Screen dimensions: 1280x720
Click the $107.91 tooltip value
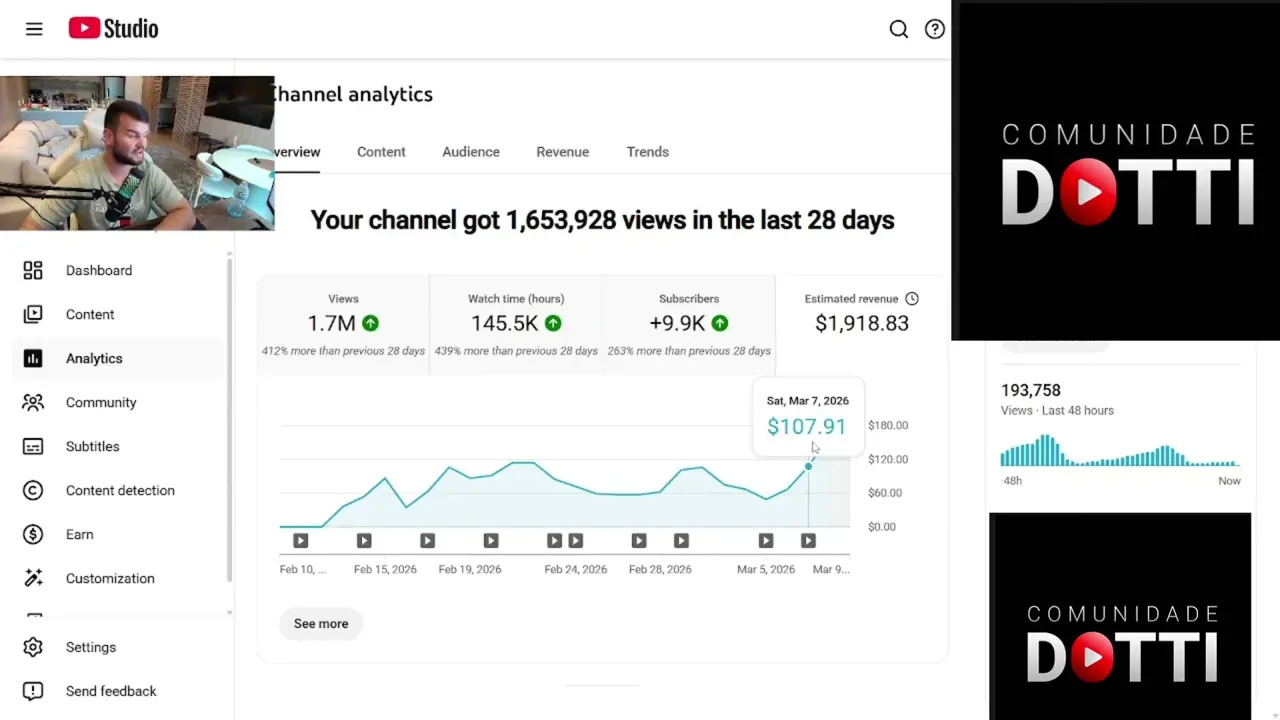tap(806, 427)
